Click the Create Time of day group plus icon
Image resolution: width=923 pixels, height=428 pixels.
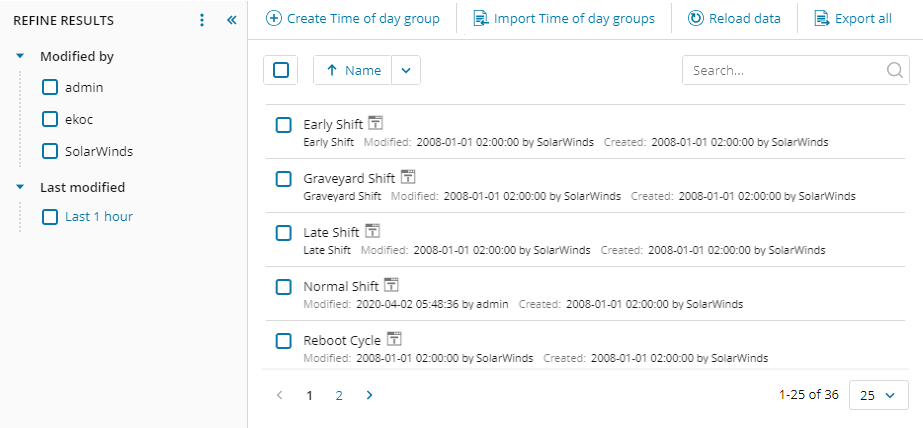click(x=273, y=18)
